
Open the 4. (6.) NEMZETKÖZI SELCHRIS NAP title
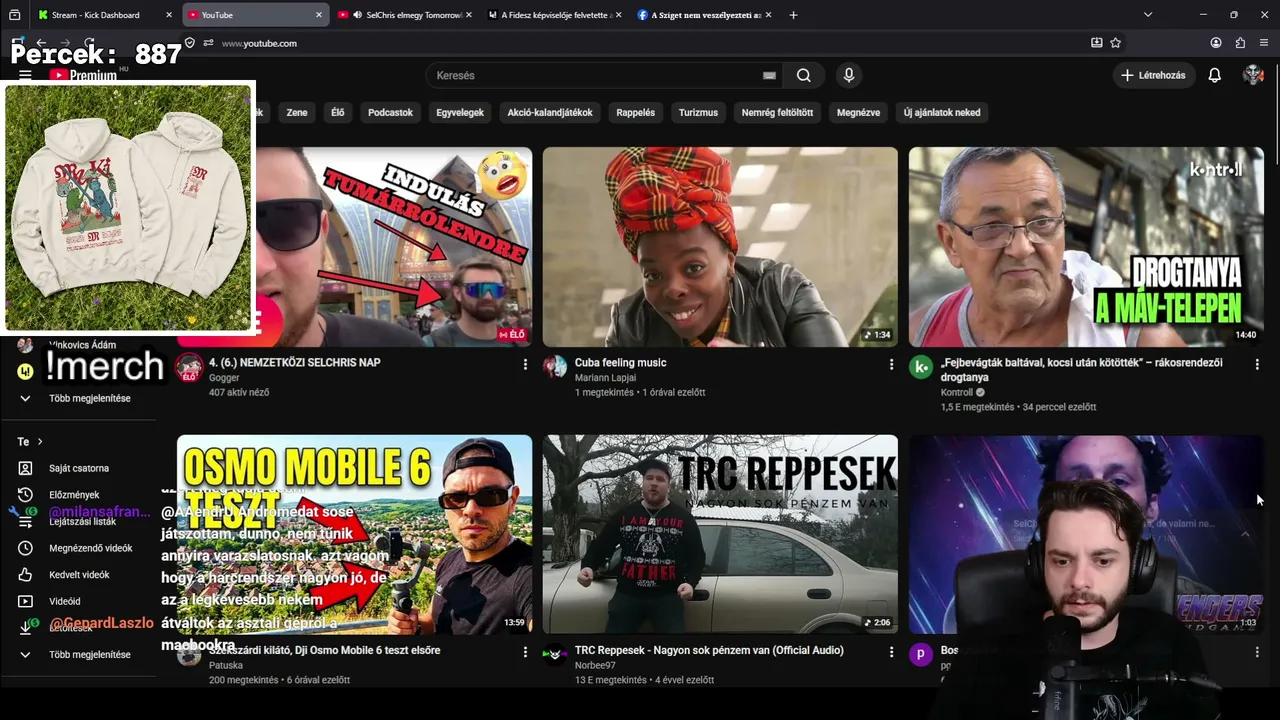click(295, 363)
